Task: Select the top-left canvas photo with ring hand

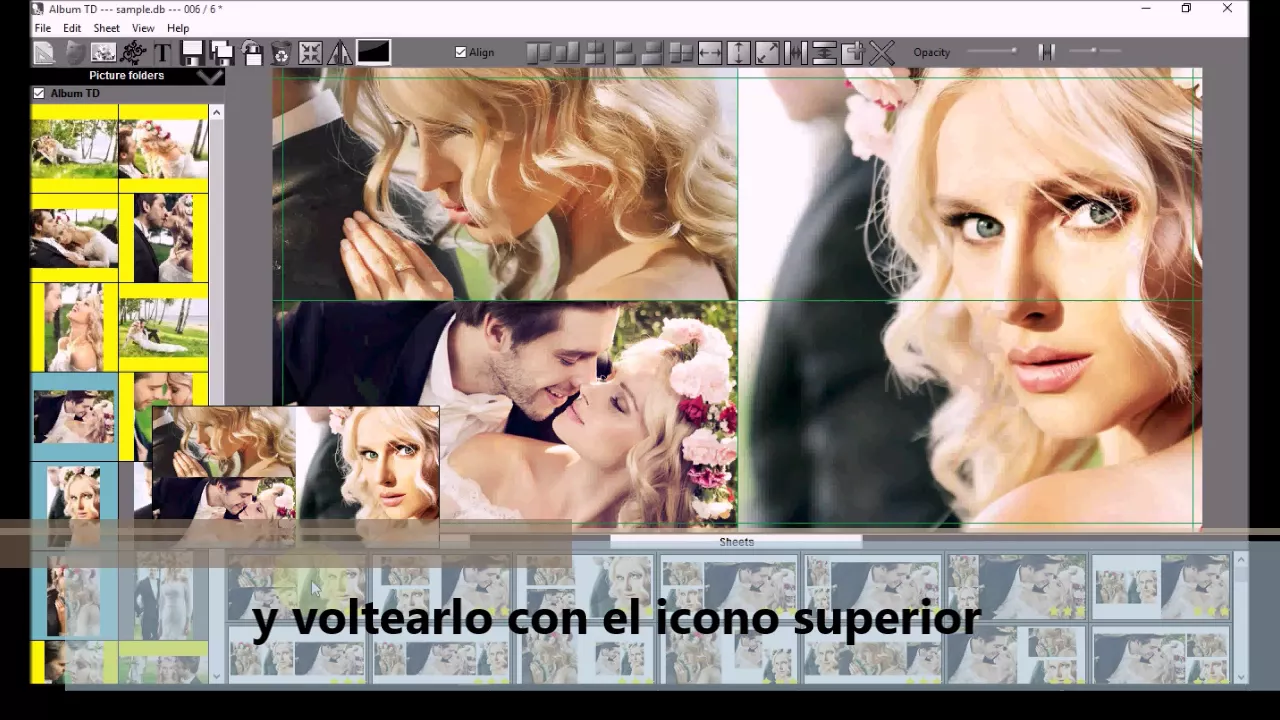Action: (x=505, y=184)
